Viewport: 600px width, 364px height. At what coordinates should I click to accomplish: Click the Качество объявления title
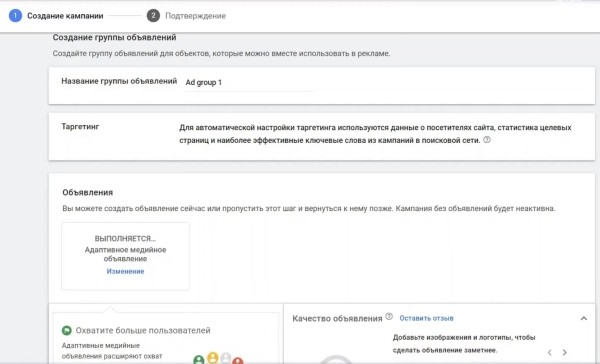[x=337, y=318]
